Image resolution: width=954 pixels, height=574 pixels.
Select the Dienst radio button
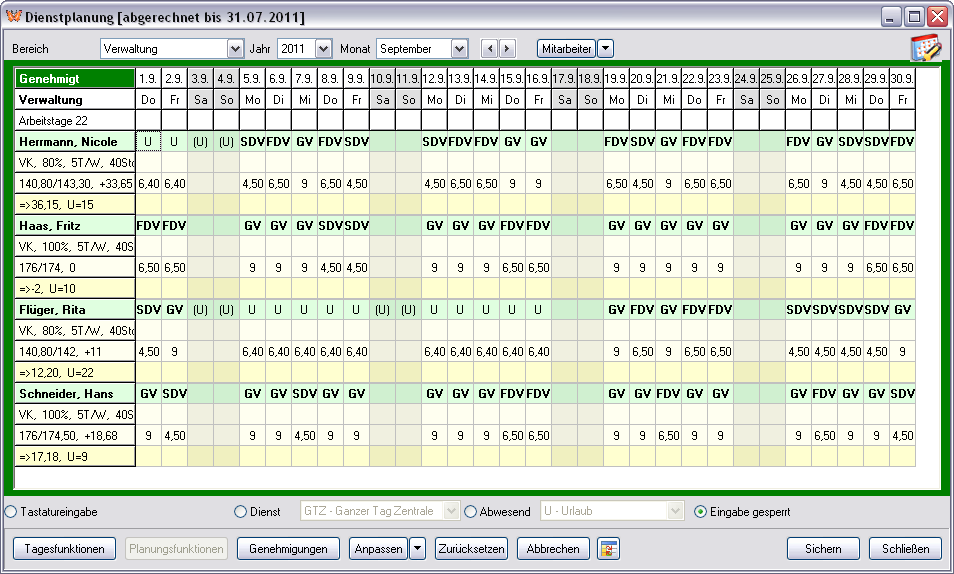click(x=240, y=512)
